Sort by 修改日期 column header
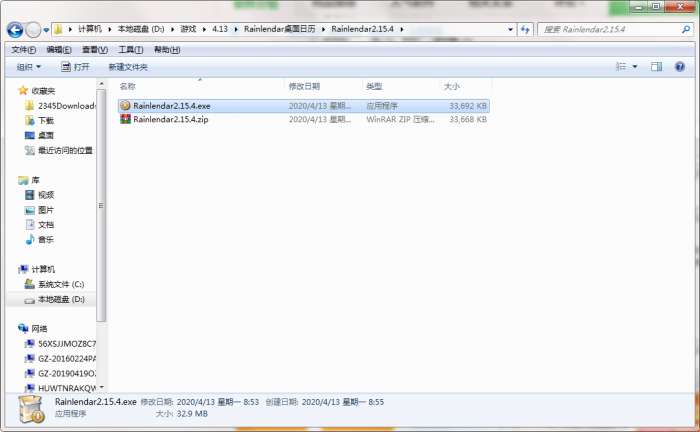 [x=304, y=86]
